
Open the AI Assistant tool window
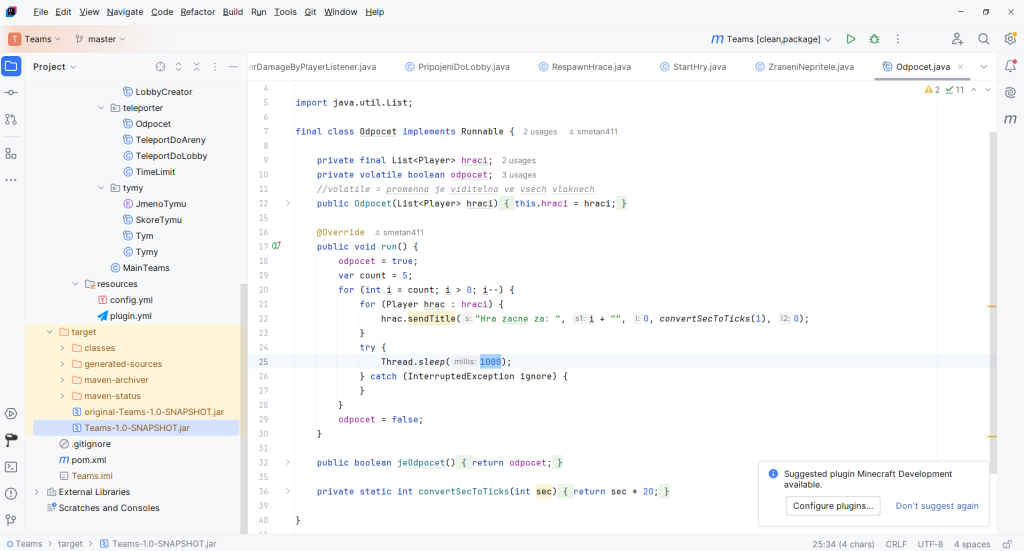pyautogui.click(x=1010, y=93)
